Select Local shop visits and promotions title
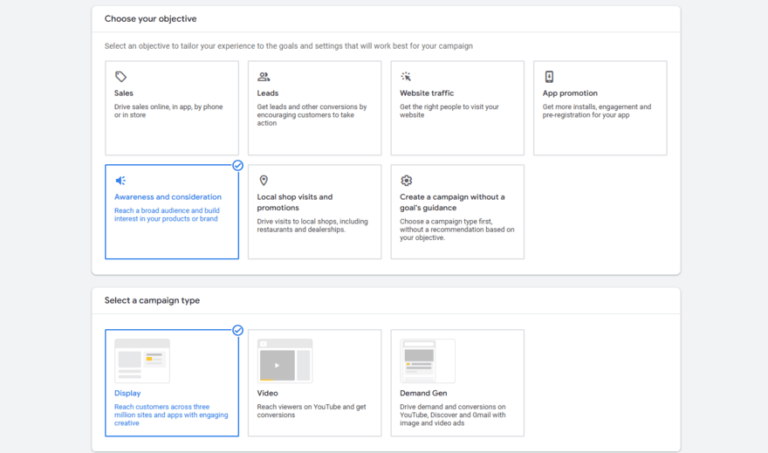Viewport: 768px width, 453px height. 295,202
